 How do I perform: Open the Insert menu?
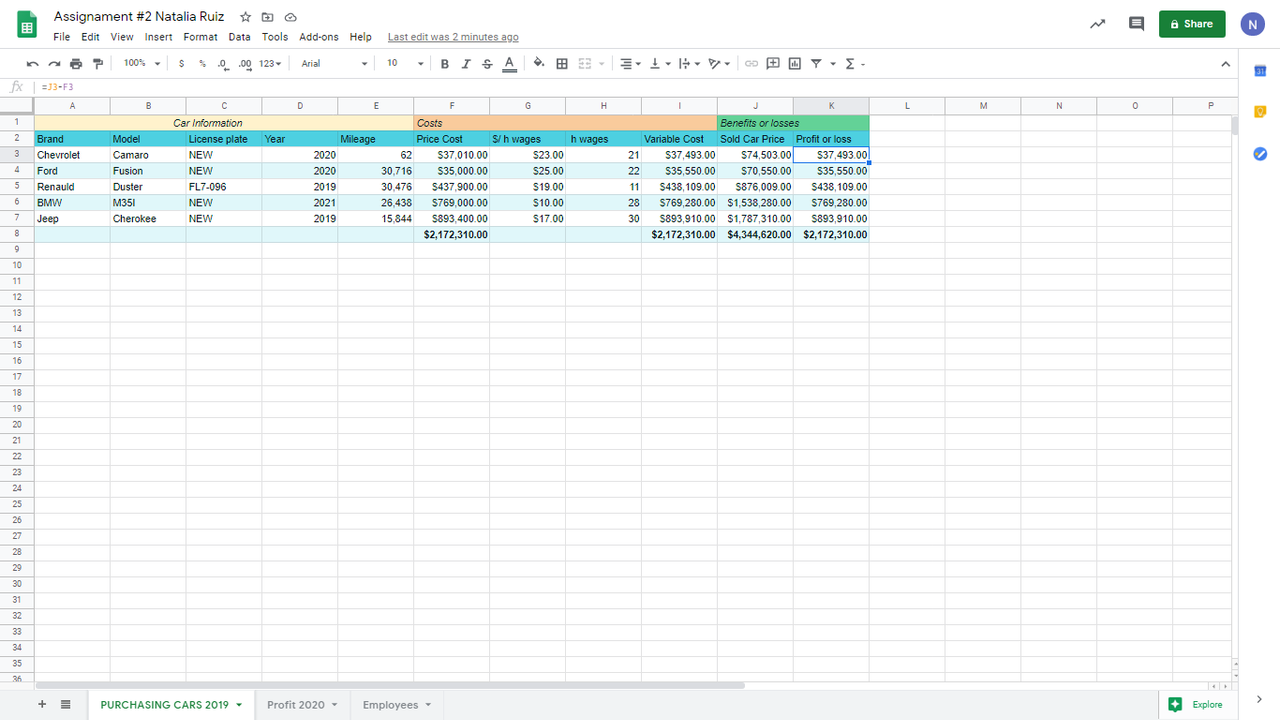(158, 37)
